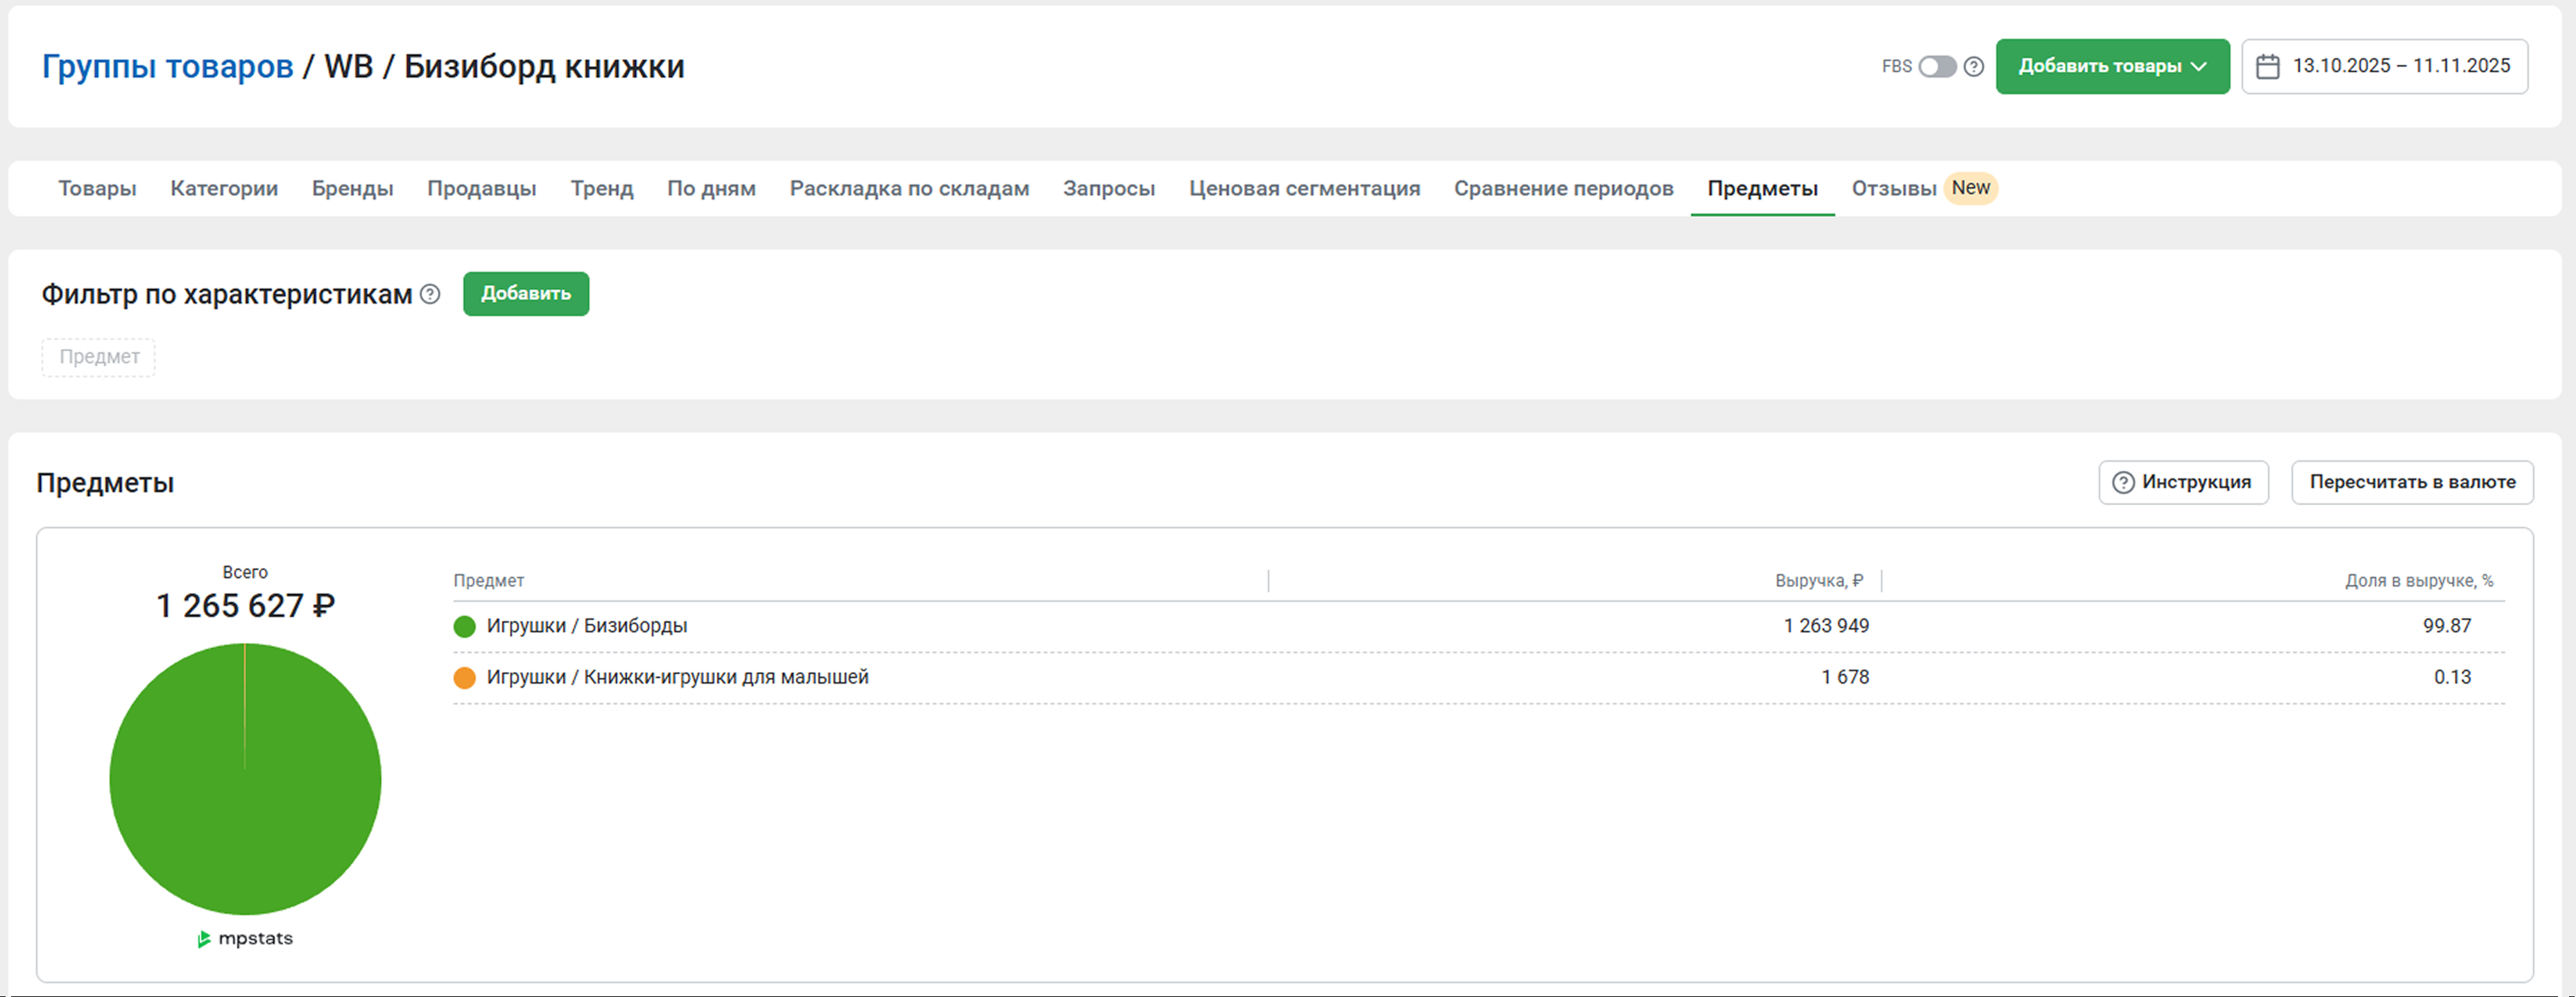Select the Раскладка по складам tab
2576x997 pixels.
[x=909, y=189]
